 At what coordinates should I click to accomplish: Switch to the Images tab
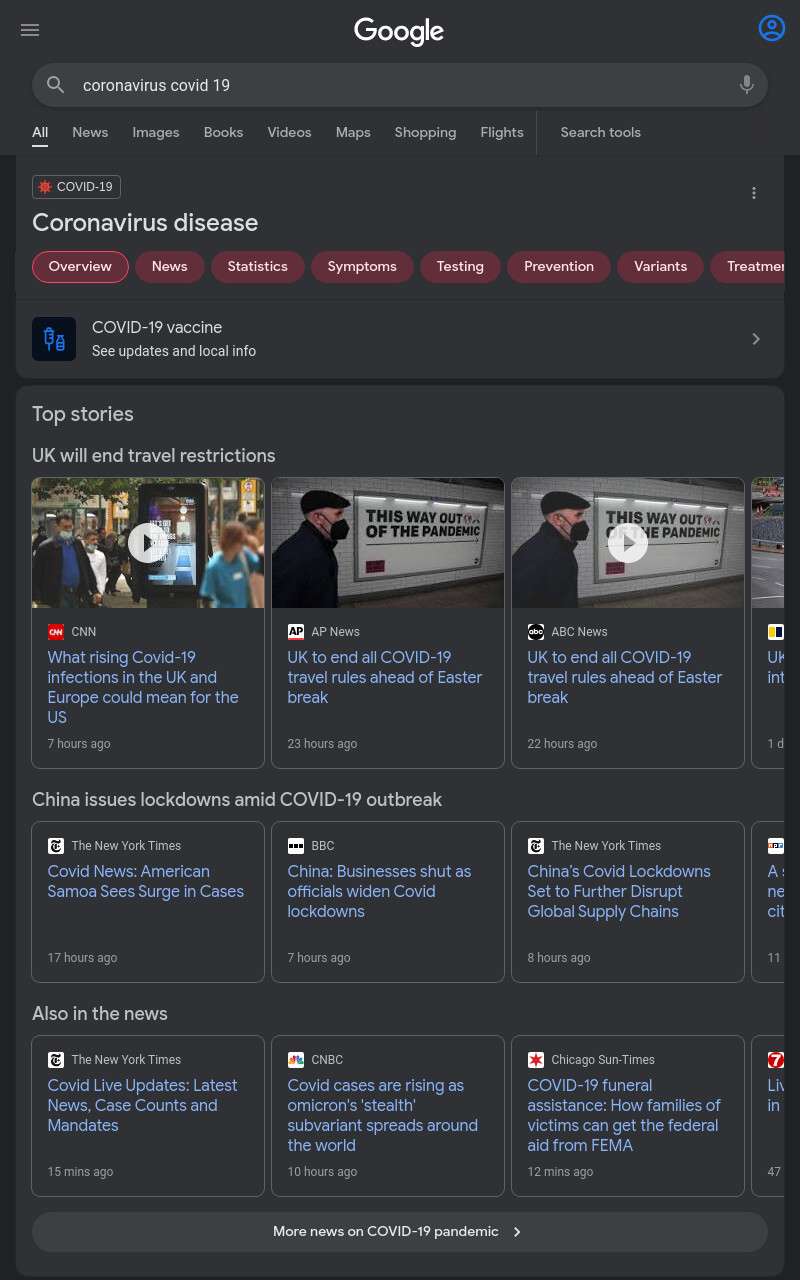(156, 132)
